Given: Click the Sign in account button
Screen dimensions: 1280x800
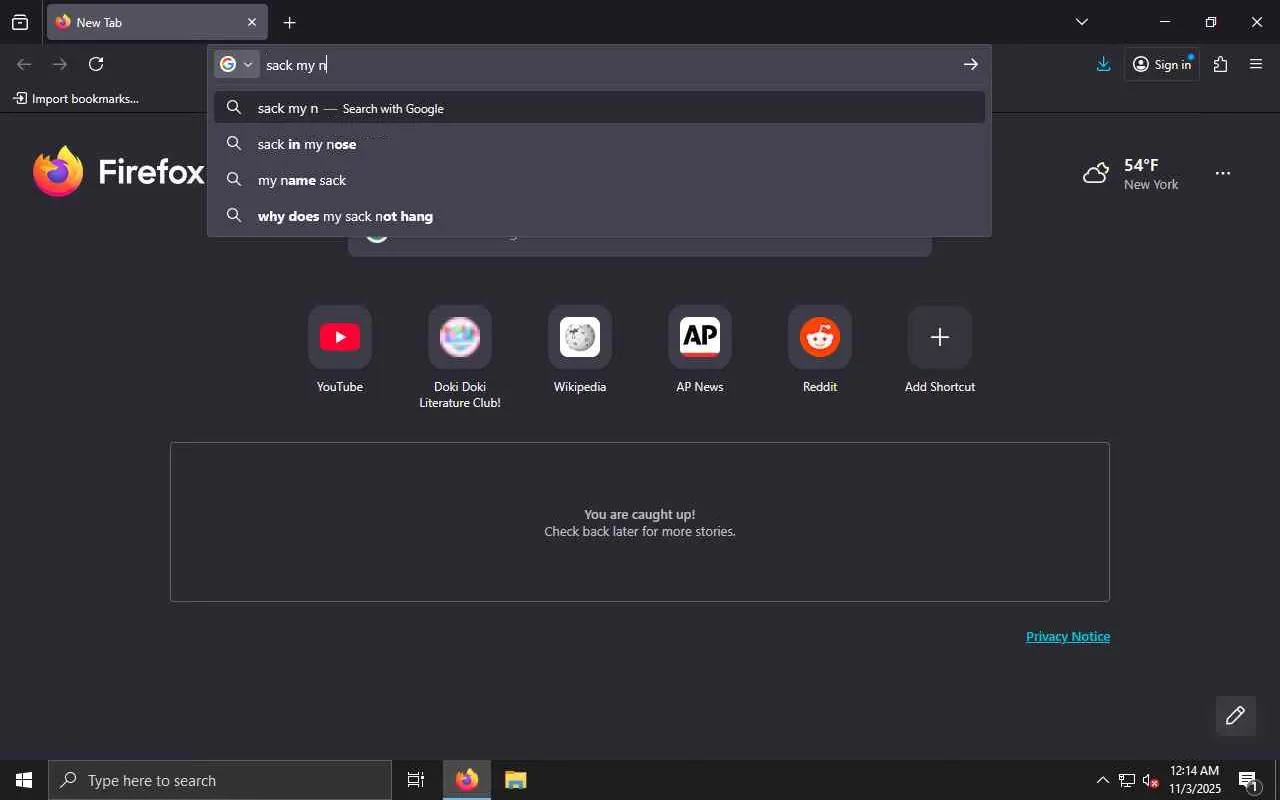Looking at the screenshot, I should click(x=1162, y=64).
